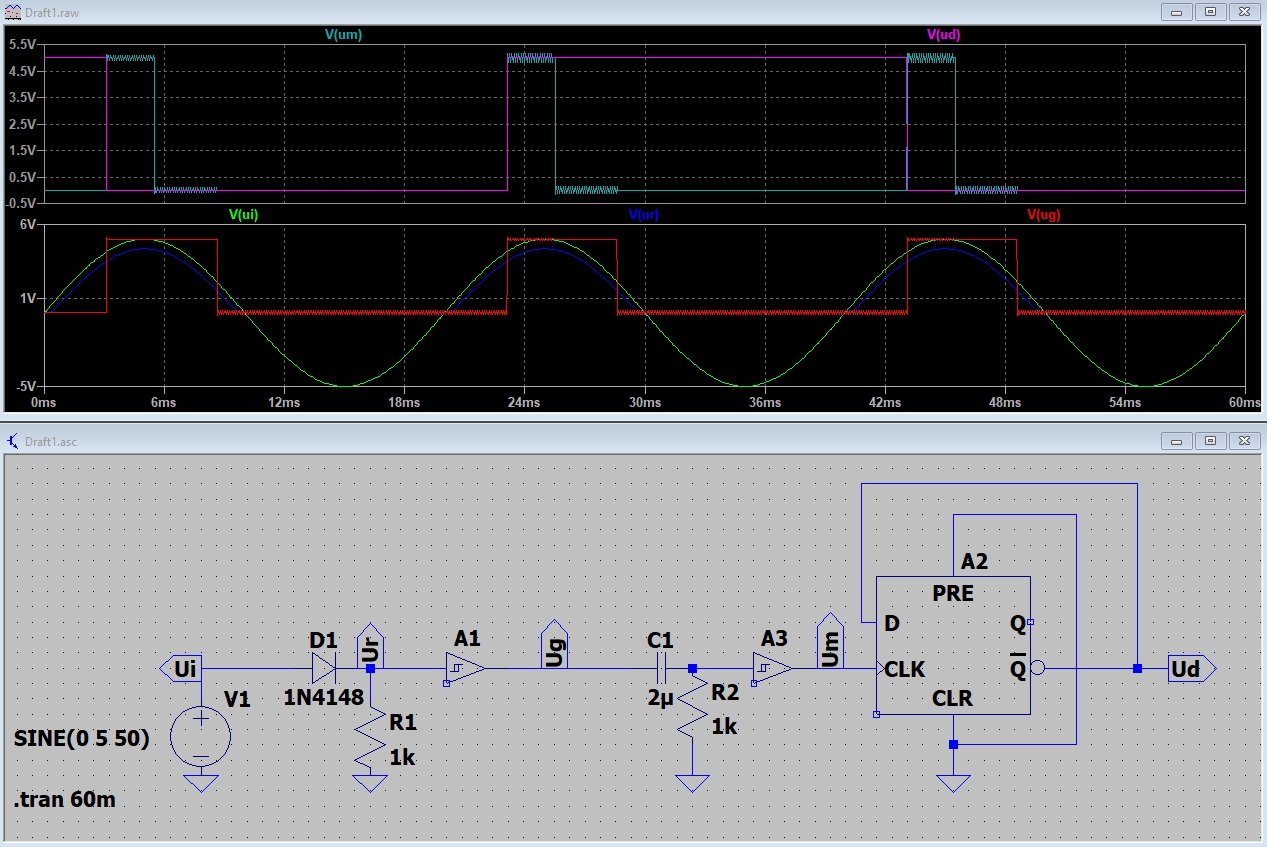The height and width of the screenshot is (847, 1267).
Task: Click the 6V lower-pane axis label
Action: click(30, 225)
